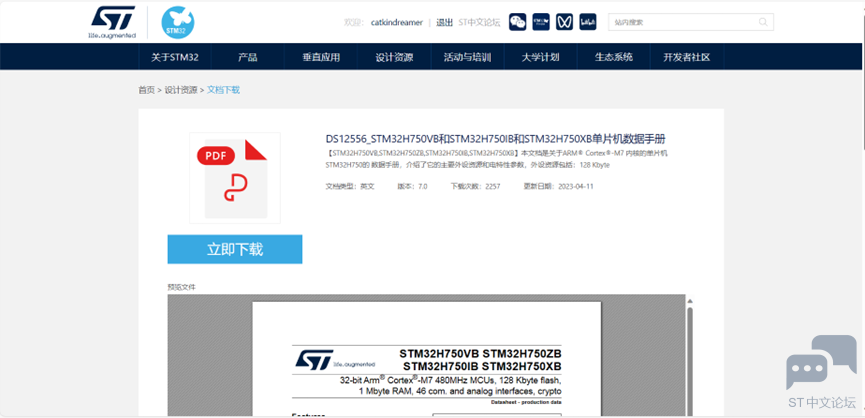Image resolution: width=865 pixels, height=418 pixels.
Task: Click the DS12556 datasheet title
Action: [x=496, y=139]
